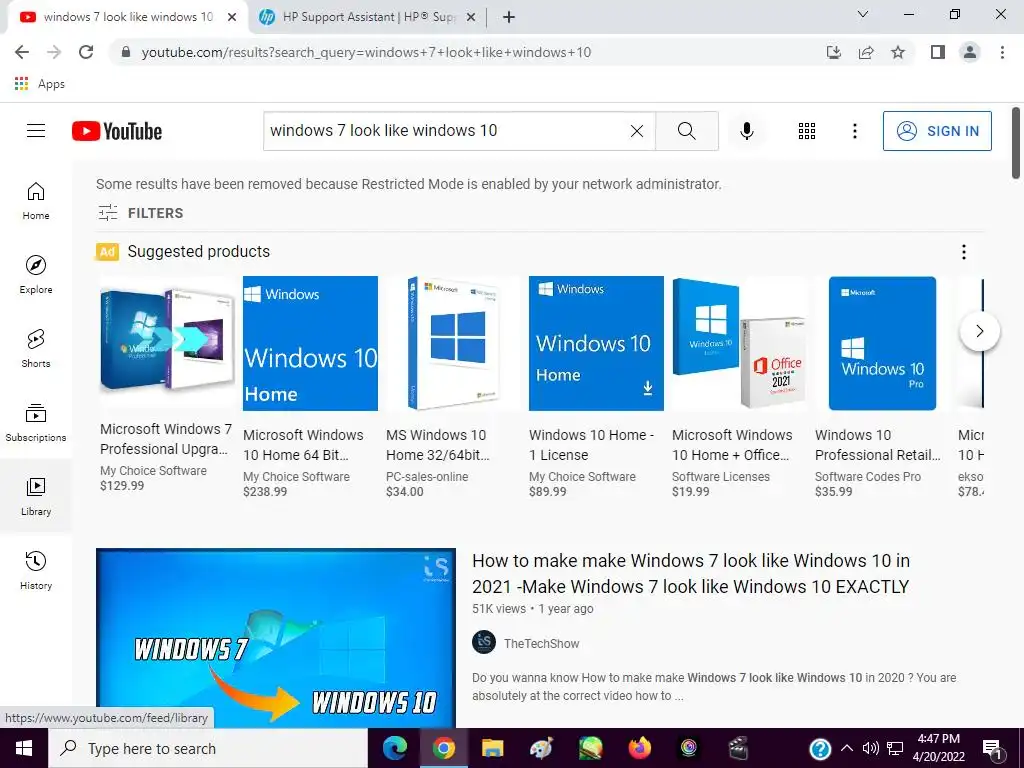Click the page vertical scrollbar
The image size is (1024, 768).
1016,142
